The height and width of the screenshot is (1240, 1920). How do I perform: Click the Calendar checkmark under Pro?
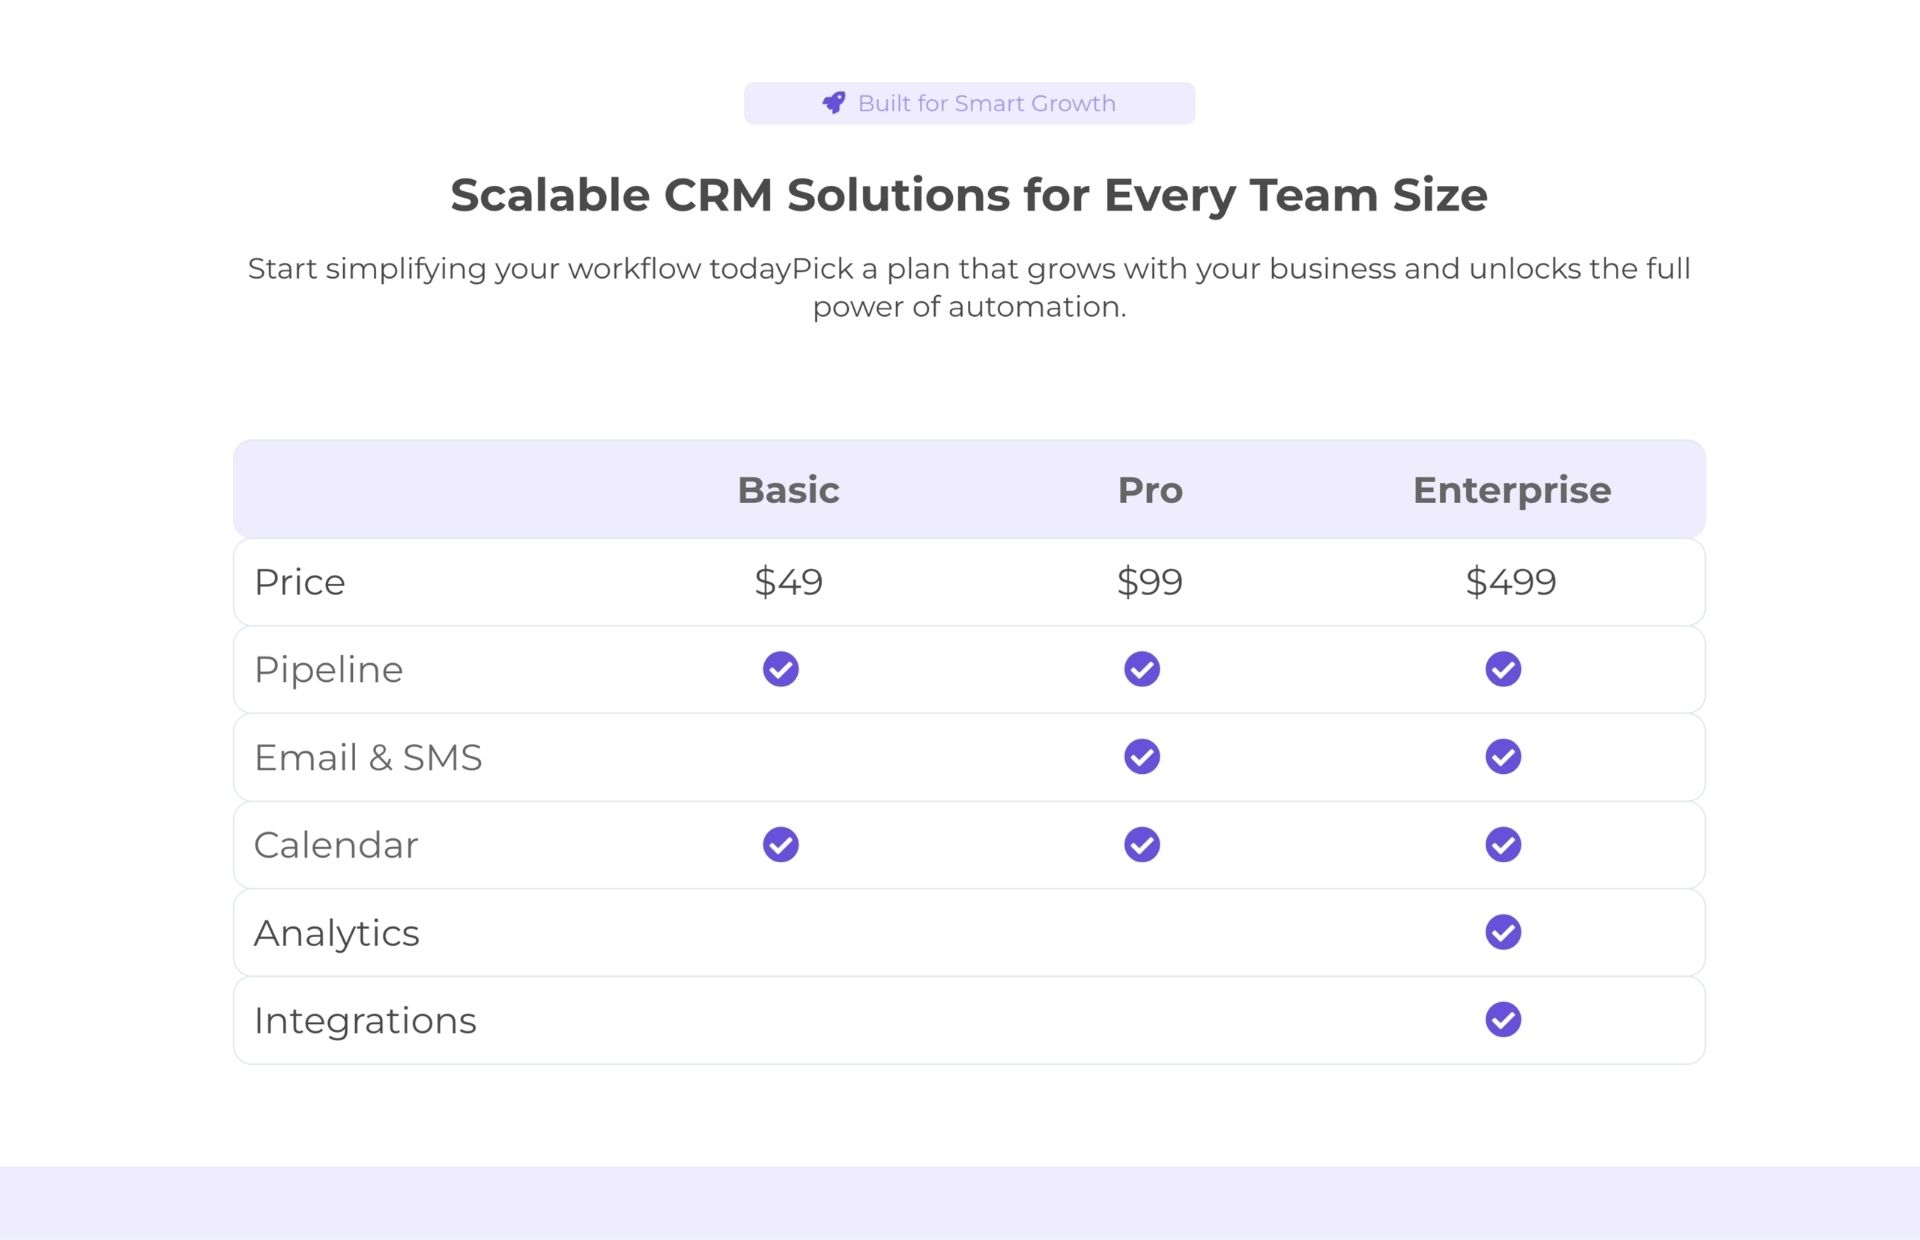click(x=1142, y=845)
